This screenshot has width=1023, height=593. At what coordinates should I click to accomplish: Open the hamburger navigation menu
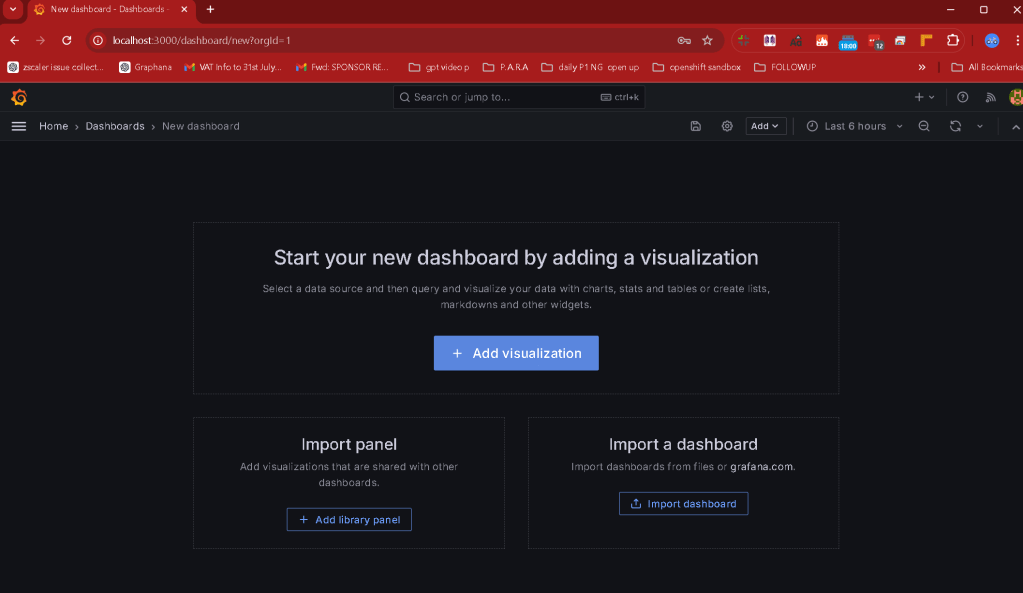pos(19,127)
